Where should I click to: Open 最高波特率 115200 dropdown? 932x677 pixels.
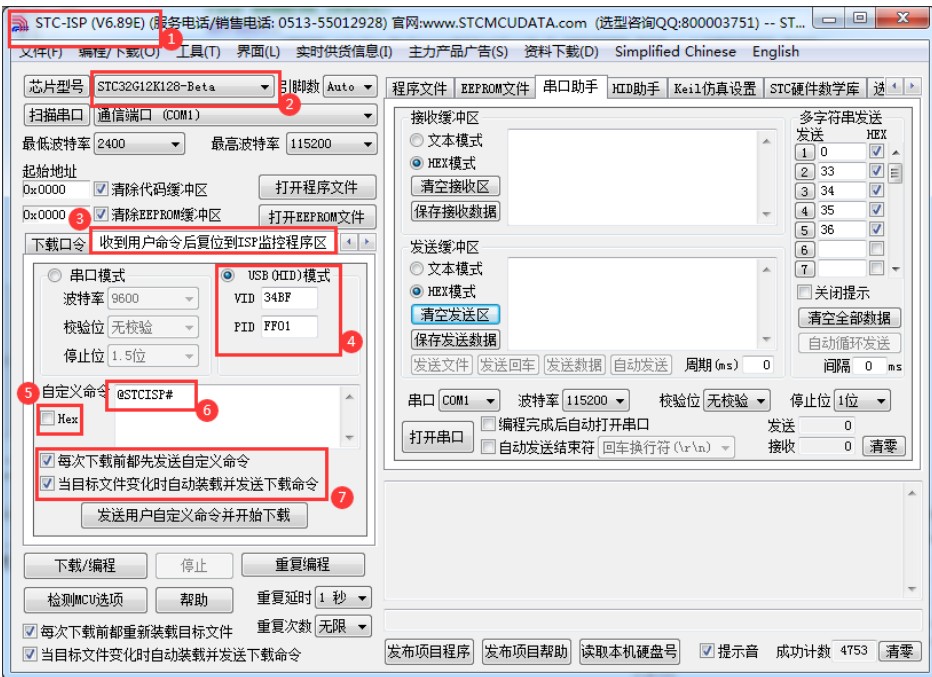click(x=332, y=143)
